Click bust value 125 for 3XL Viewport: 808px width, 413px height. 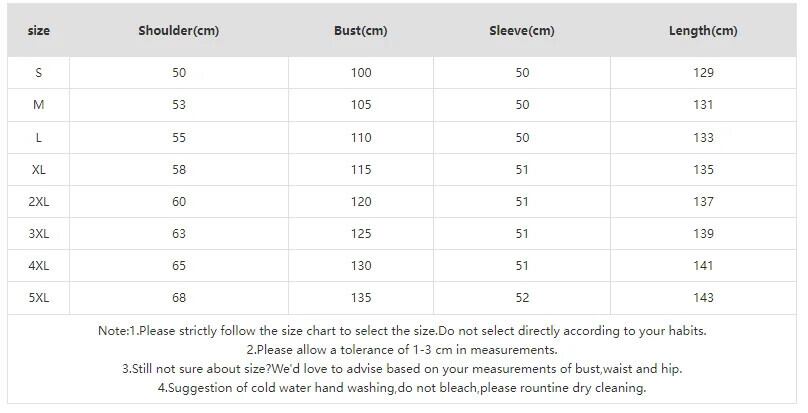pos(361,234)
